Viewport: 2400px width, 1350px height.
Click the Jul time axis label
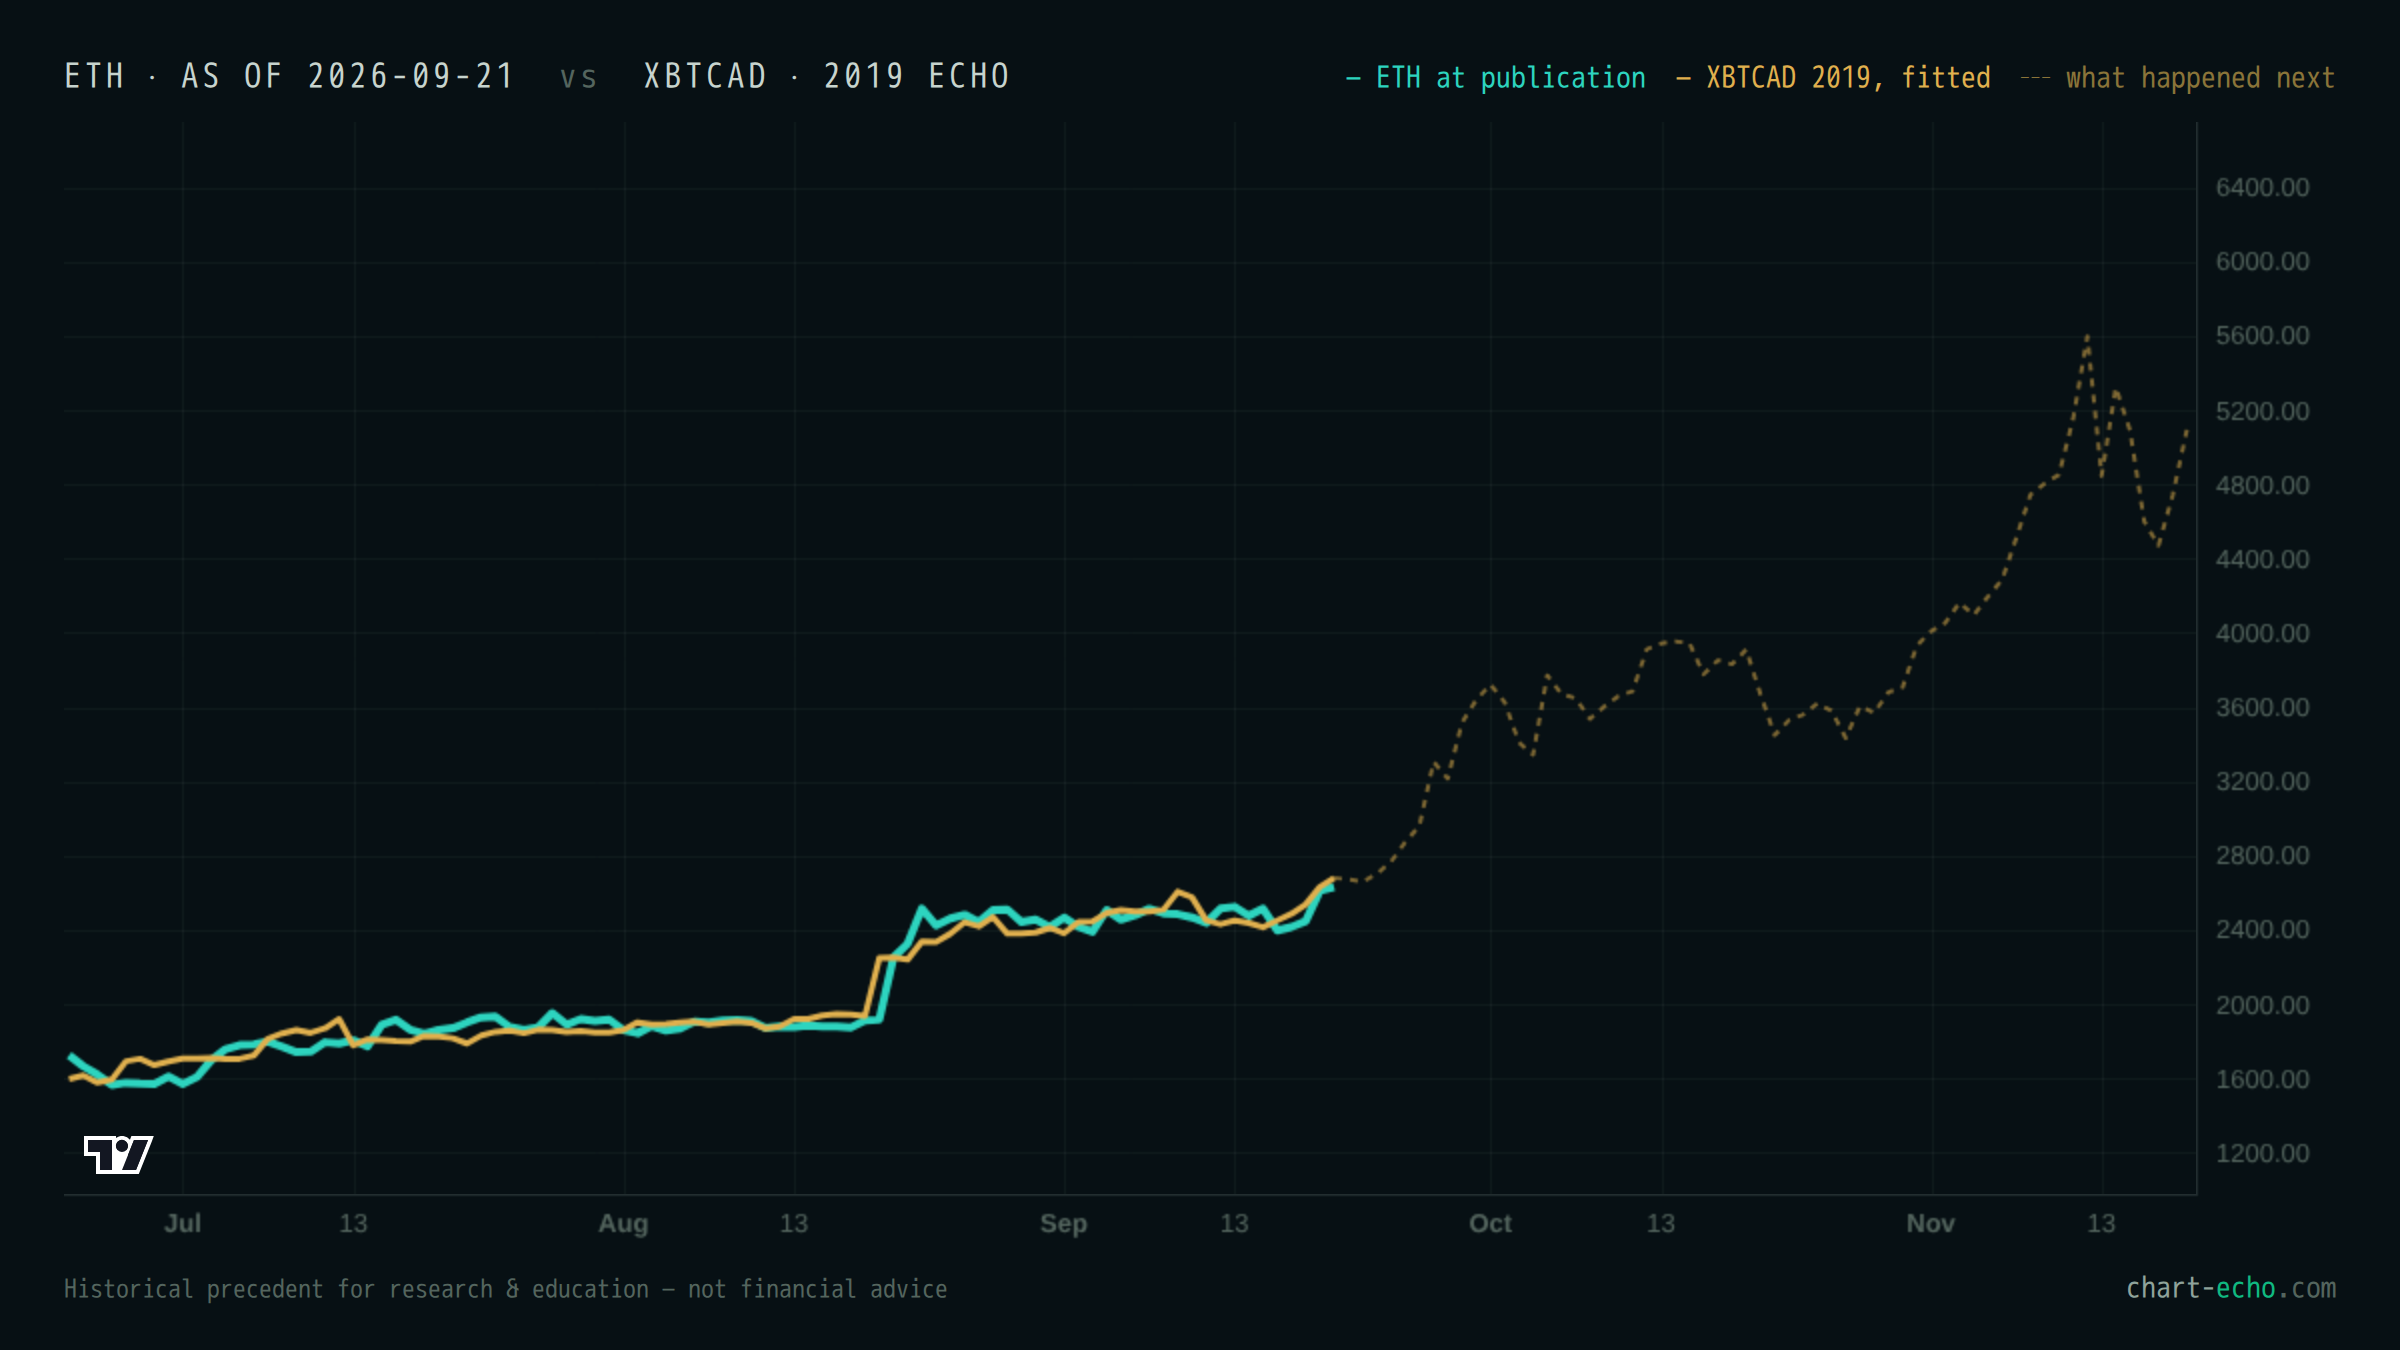click(183, 1223)
